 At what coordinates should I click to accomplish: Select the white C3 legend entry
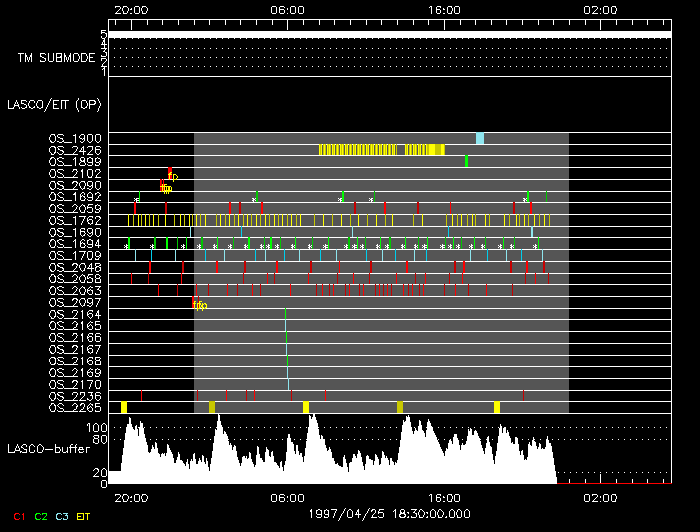click(63, 516)
